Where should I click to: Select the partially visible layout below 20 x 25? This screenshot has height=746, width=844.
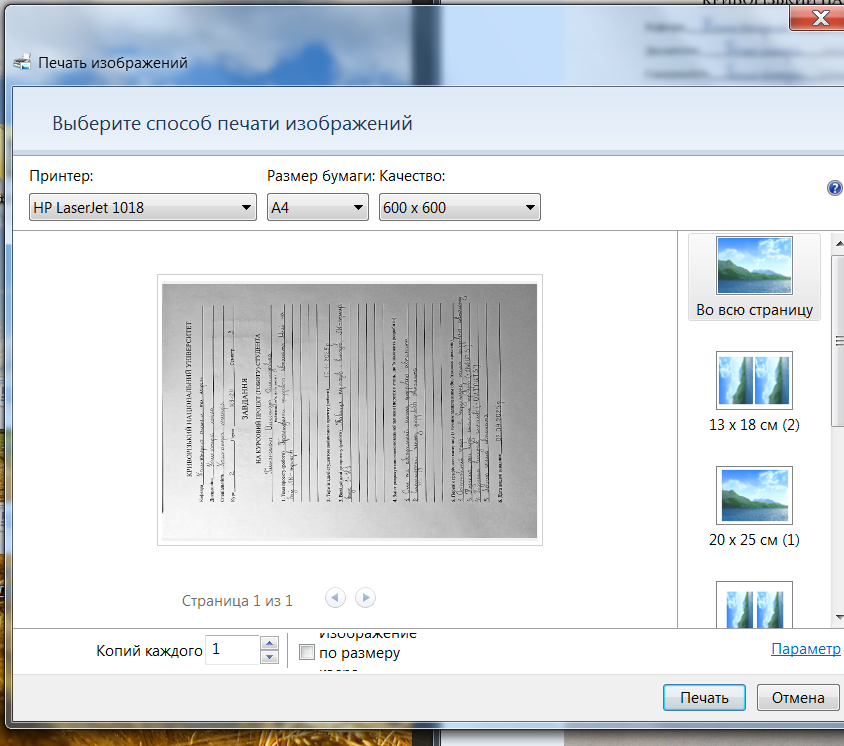coord(754,604)
